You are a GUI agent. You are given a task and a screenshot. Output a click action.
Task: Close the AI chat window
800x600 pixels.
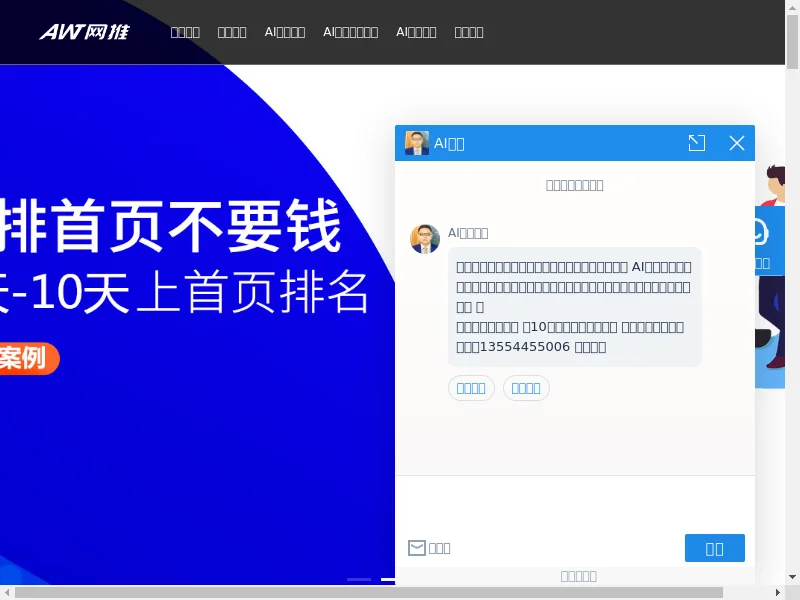click(737, 143)
